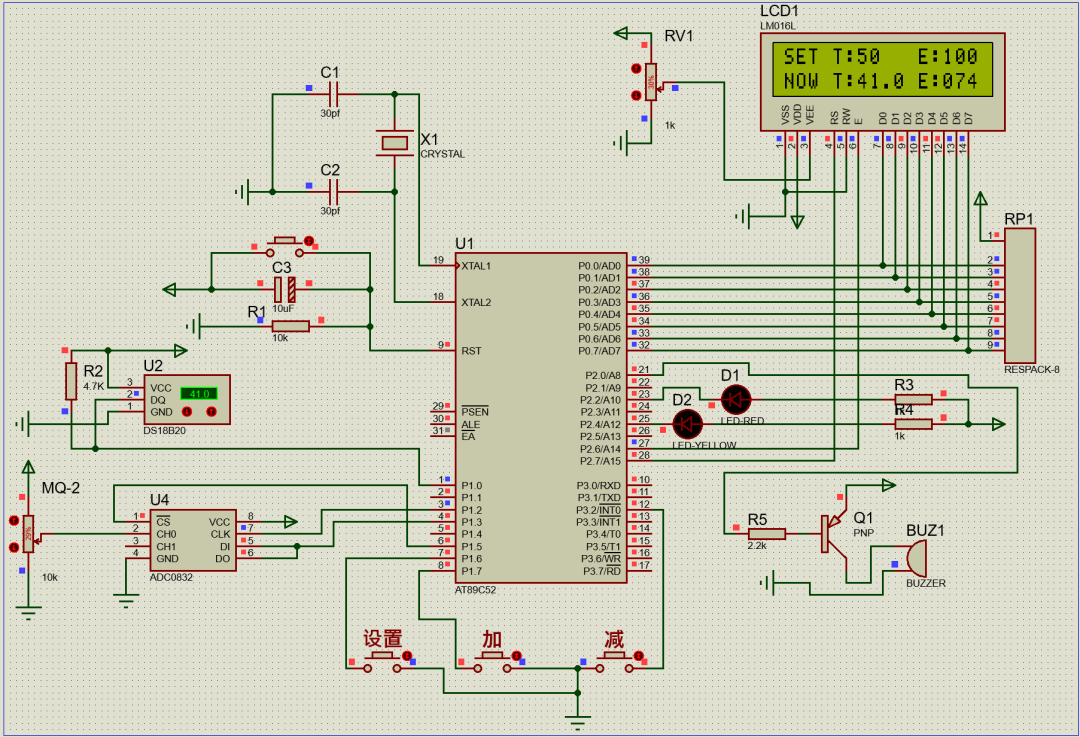Image resolution: width=1080 pixels, height=737 pixels.
Task: Select the X1 crystal oscillator symbol
Action: (x=395, y=143)
